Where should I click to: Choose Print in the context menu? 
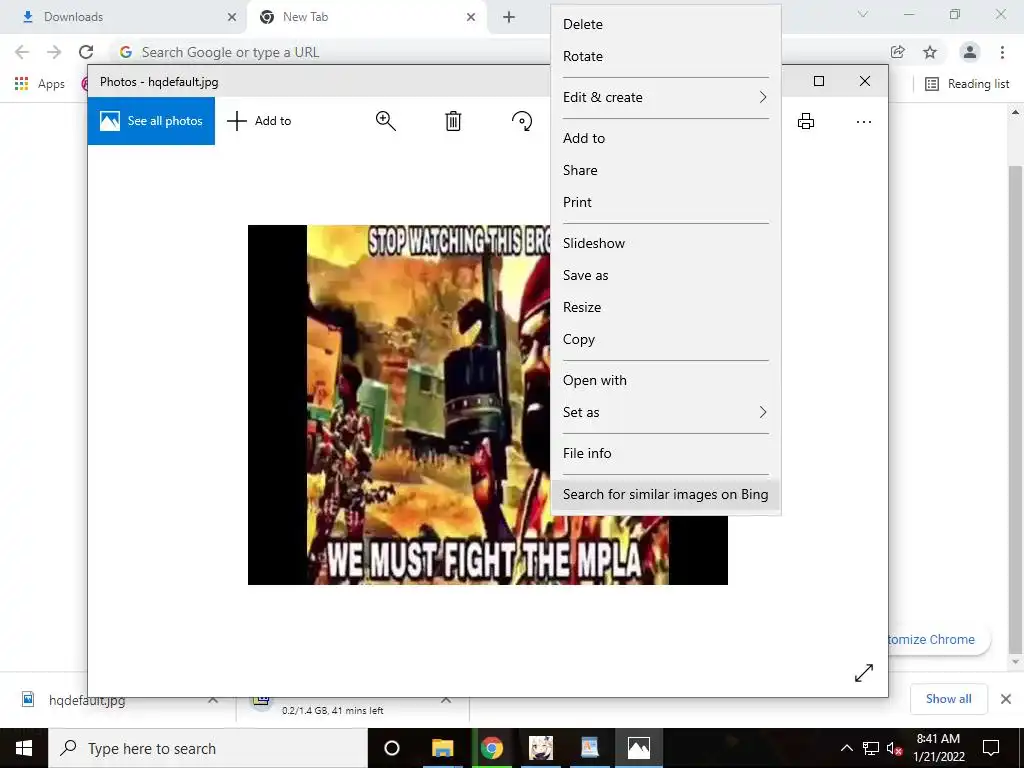[665, 202]
